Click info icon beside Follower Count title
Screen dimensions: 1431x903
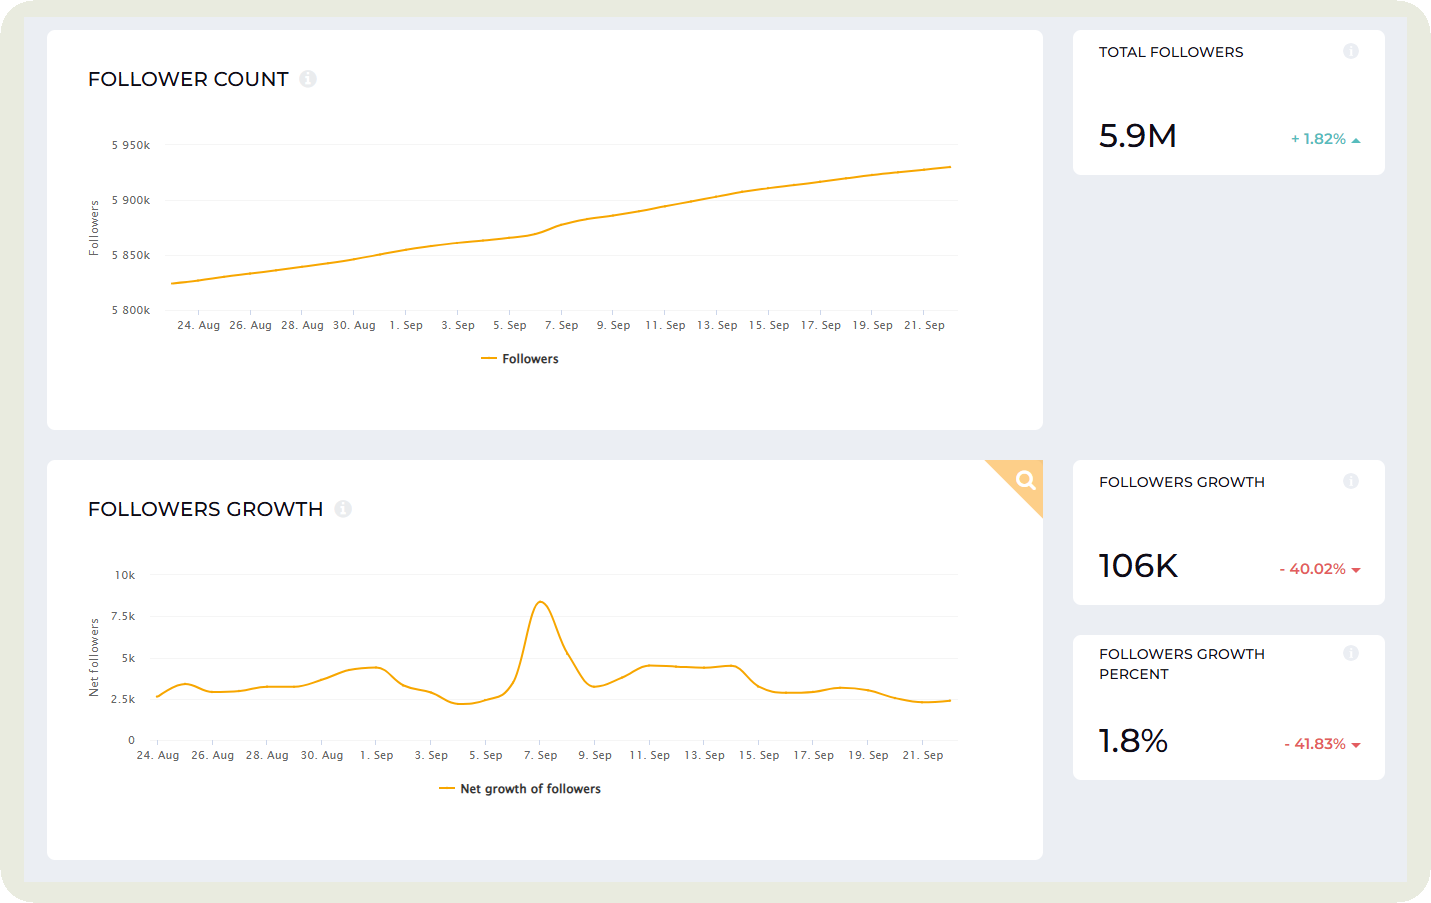[308, 79]
